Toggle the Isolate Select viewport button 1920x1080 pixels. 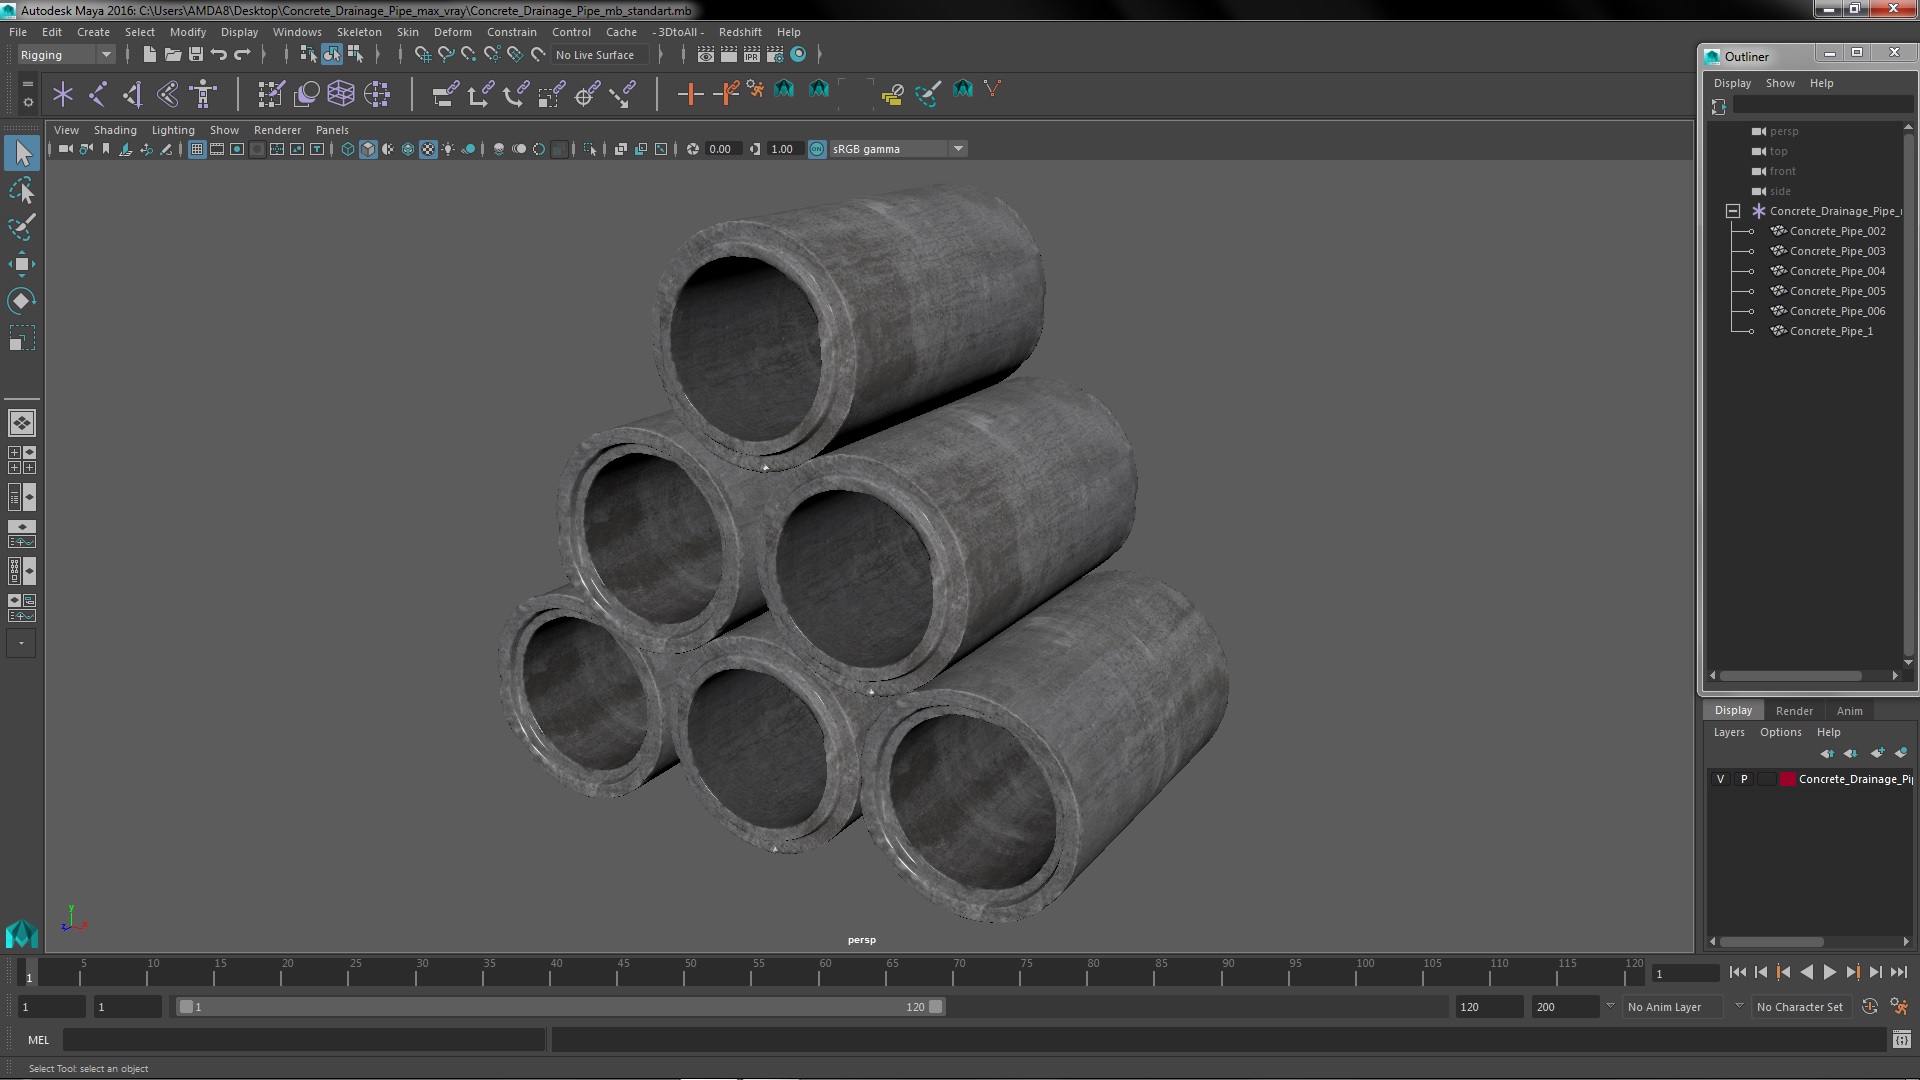click(x=590, y=149)
